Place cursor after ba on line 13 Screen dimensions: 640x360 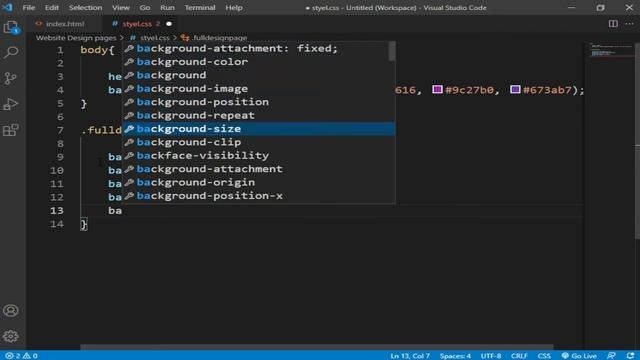point(122,210)
